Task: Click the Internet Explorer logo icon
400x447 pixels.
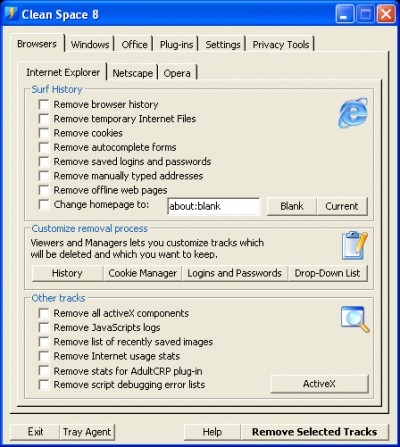Action: coord(353,113)
